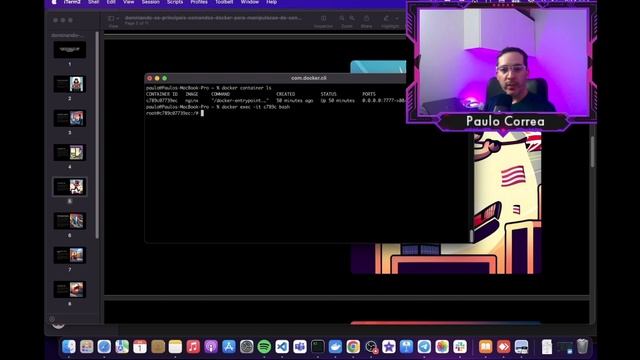Launch Spotify from the Dock
640x360 pixels.
click(264, 347)
